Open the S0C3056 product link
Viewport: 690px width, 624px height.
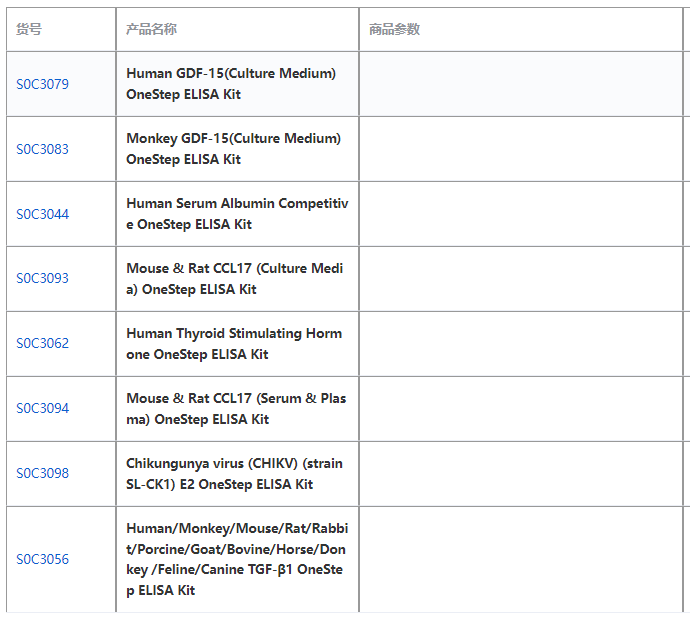click(42, 559)
